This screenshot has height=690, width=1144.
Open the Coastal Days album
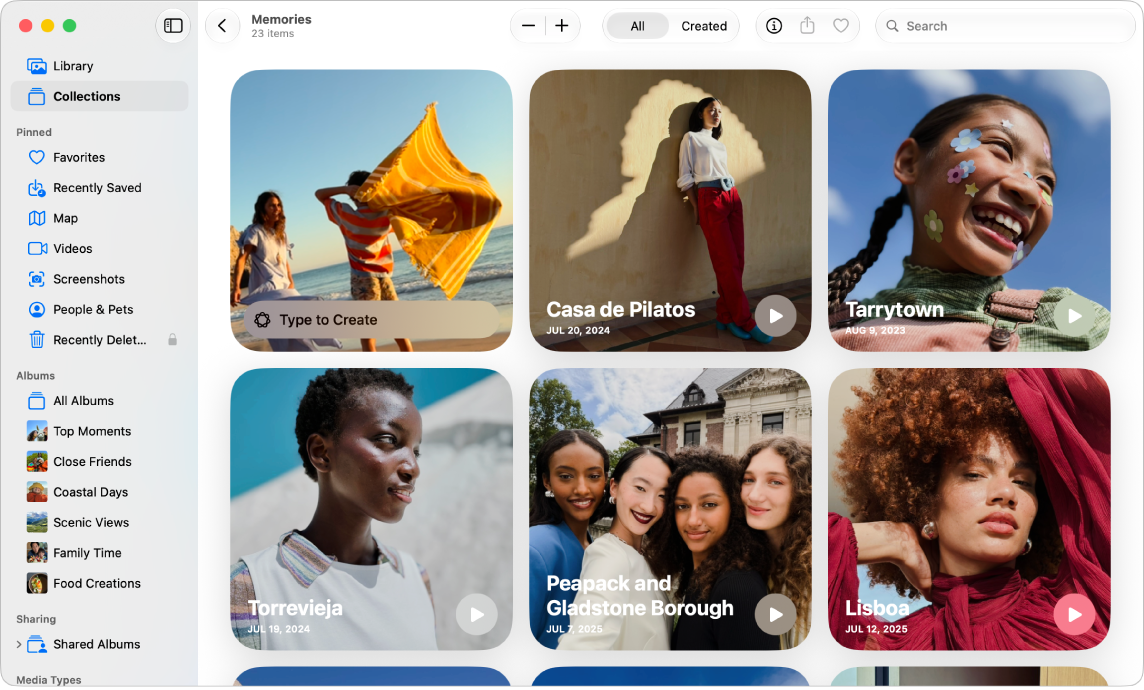(x=99, y=492)
